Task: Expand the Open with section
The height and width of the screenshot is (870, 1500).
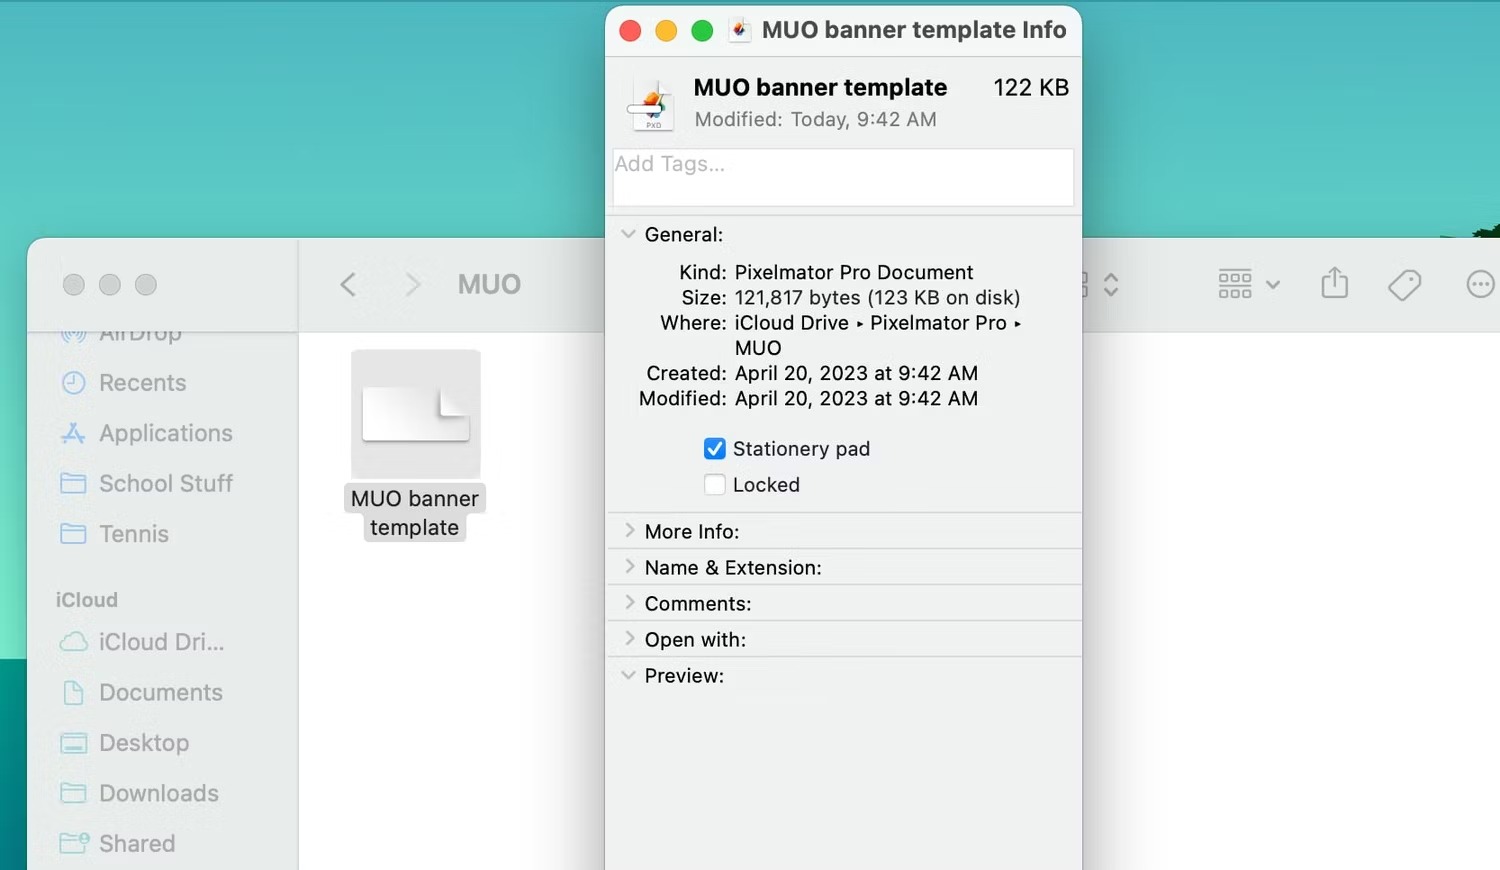Action: pos(629,639)
